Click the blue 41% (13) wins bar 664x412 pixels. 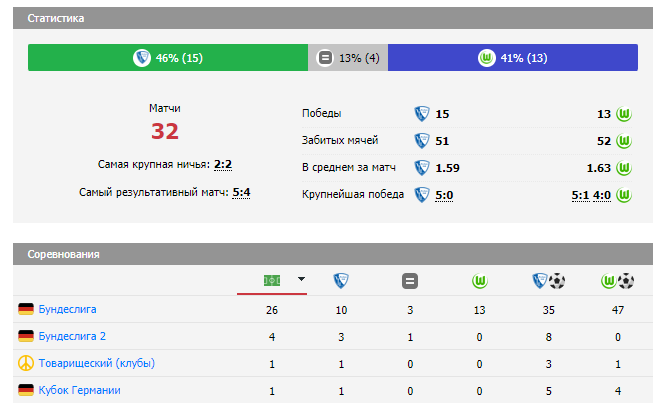(x=512, y=58)
